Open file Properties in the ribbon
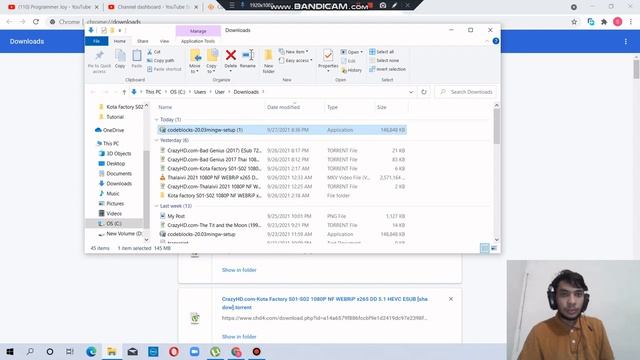640x360 pixels. coord(328,60)
